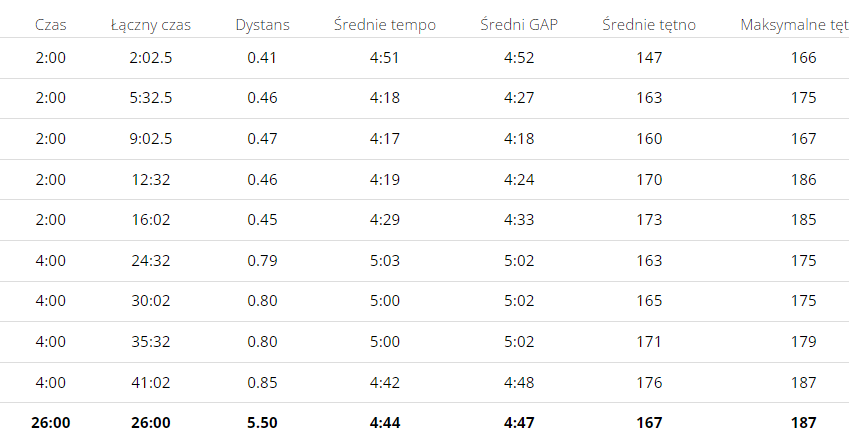Click the 4:42 average pace cell
Viewport: 851px width, 436px height.
385,383
